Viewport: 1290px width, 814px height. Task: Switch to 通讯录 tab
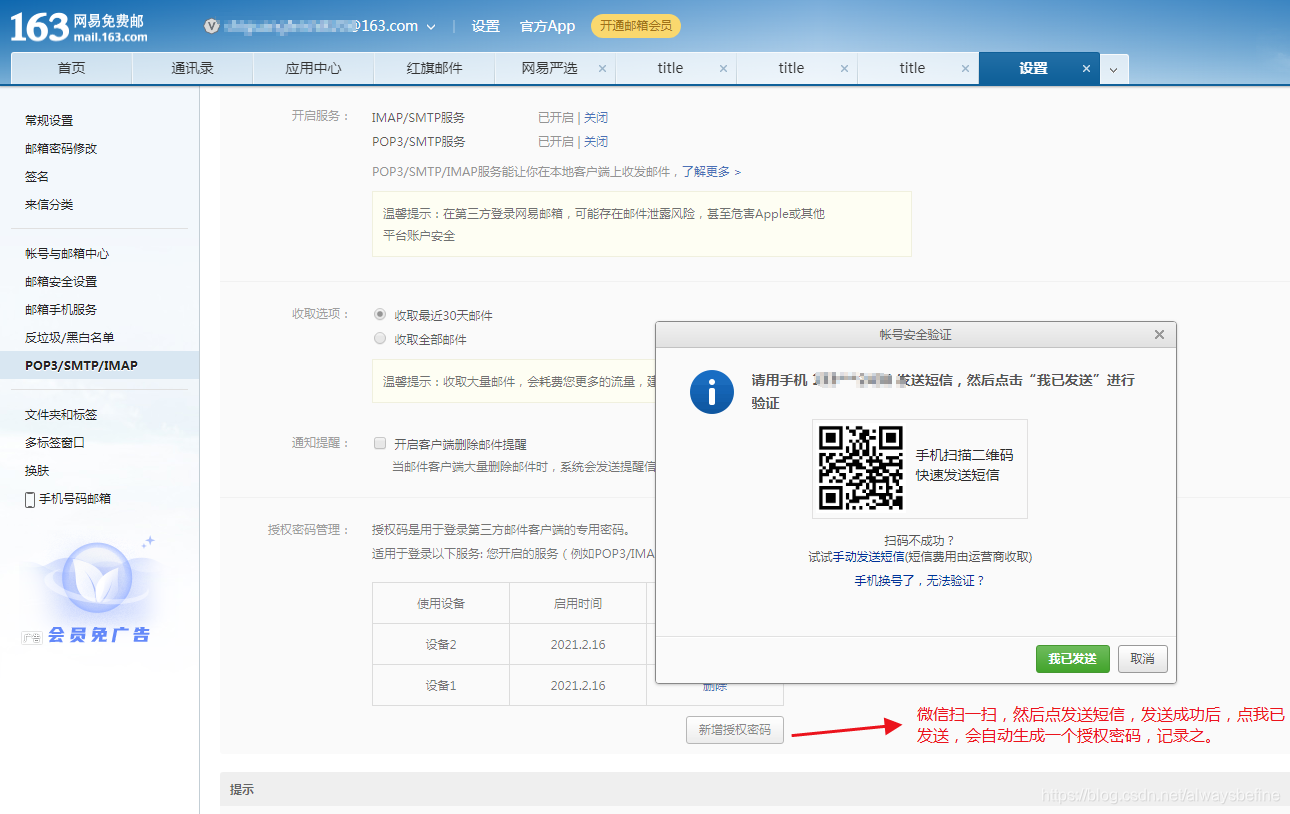pyautogui.click(x=192, y=68)
